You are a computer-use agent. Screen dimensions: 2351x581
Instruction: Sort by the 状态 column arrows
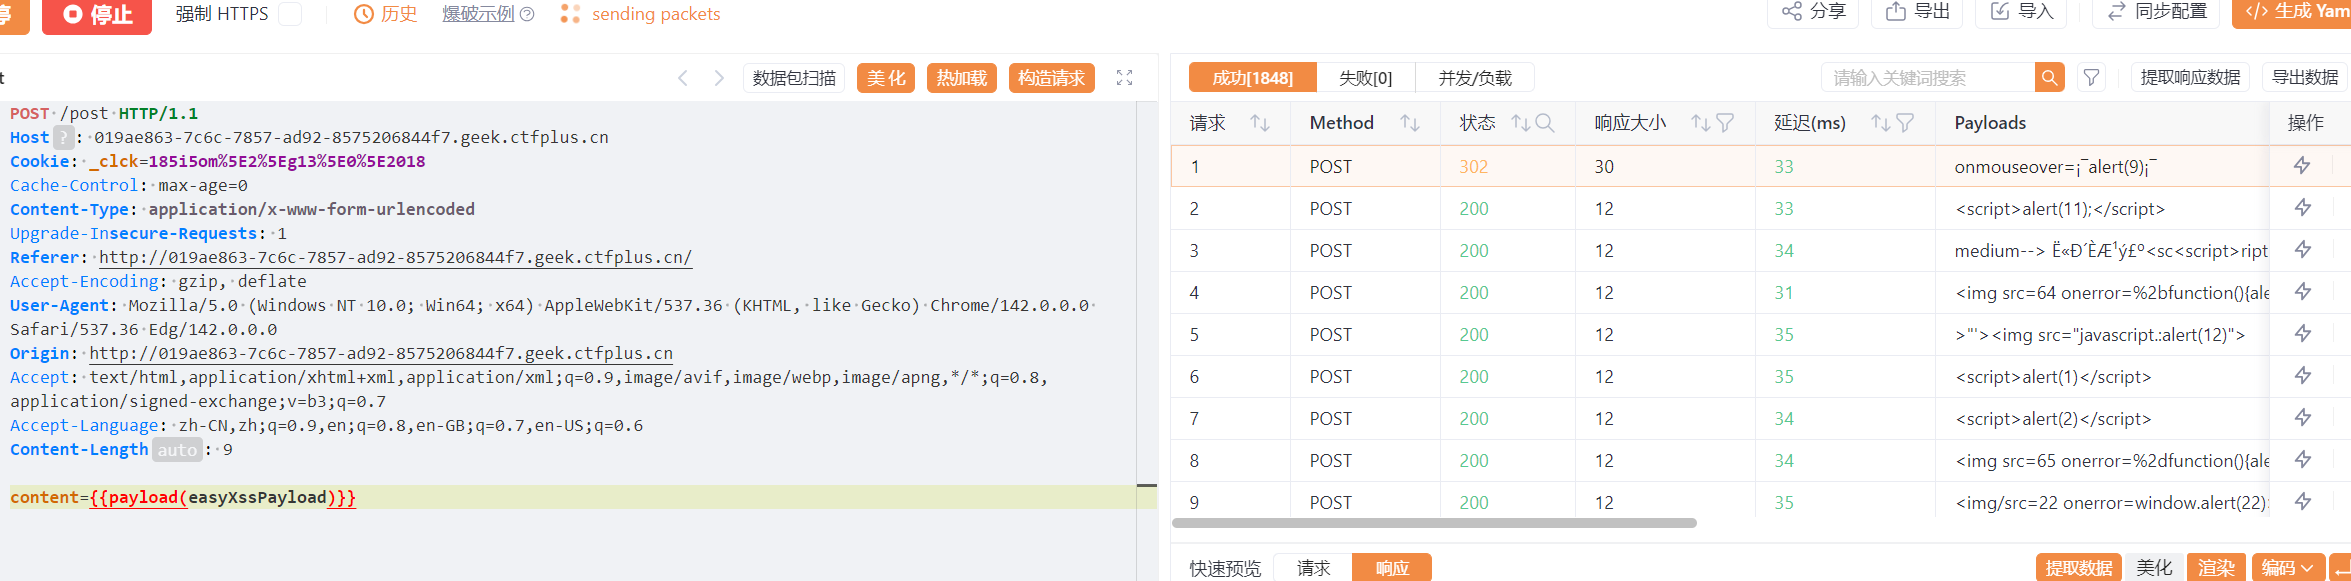coord(1521,123)
